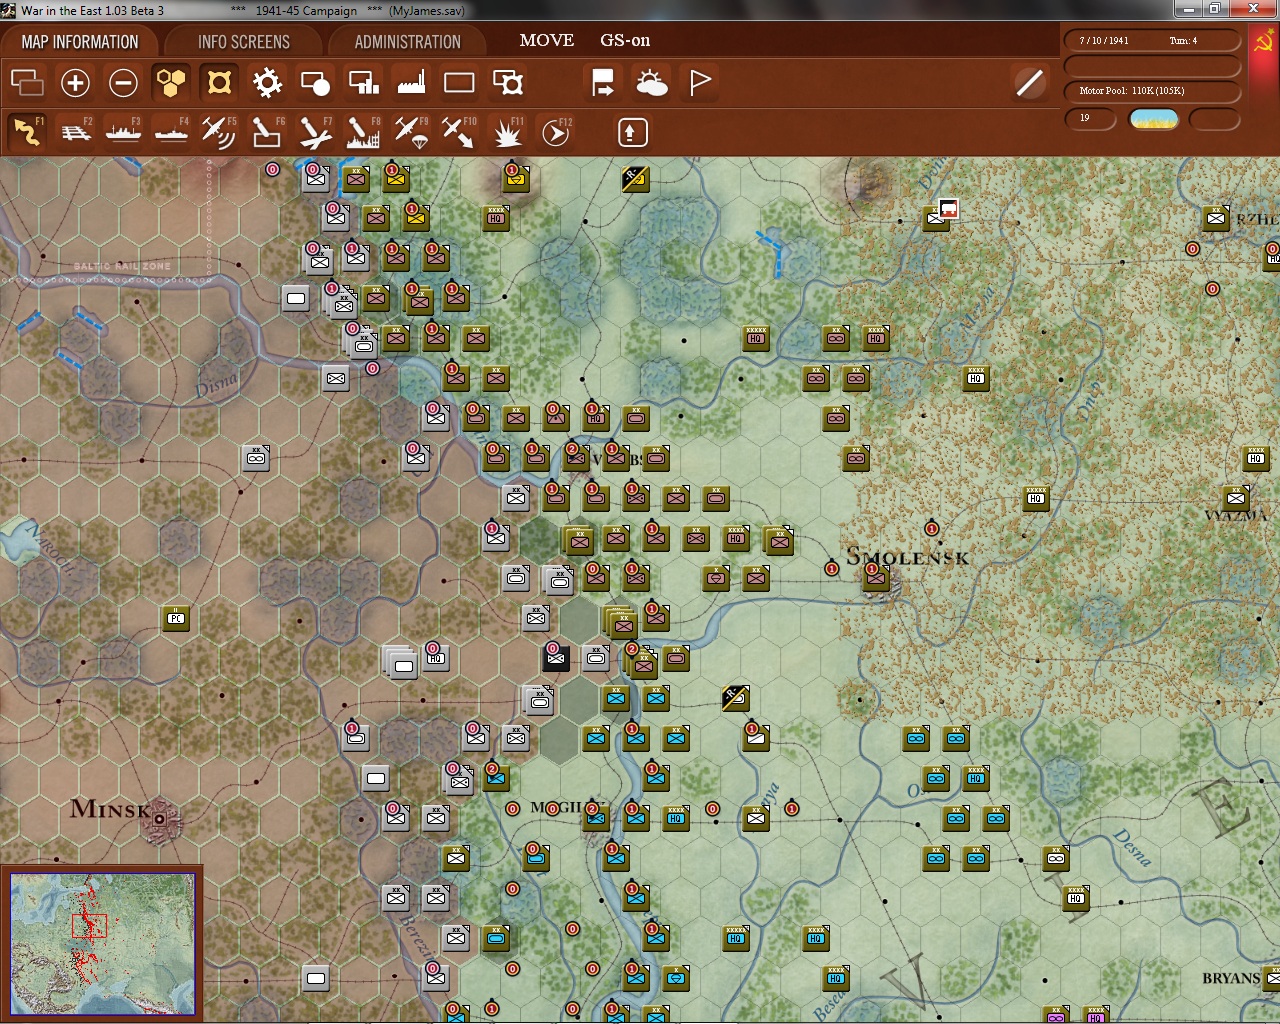Click the diagonal slash round button

pos(1029,82)
